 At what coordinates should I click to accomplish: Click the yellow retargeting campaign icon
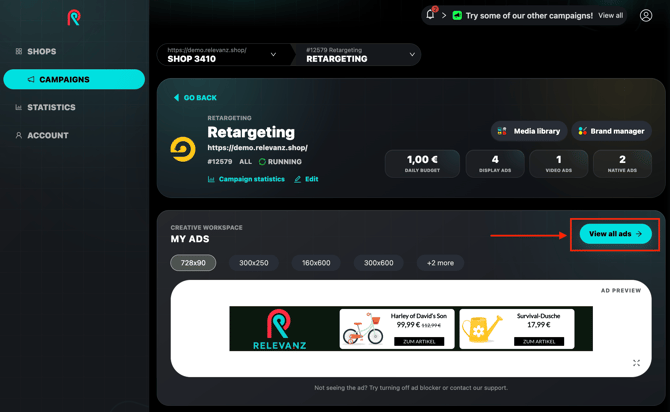[x=183, y=149]
